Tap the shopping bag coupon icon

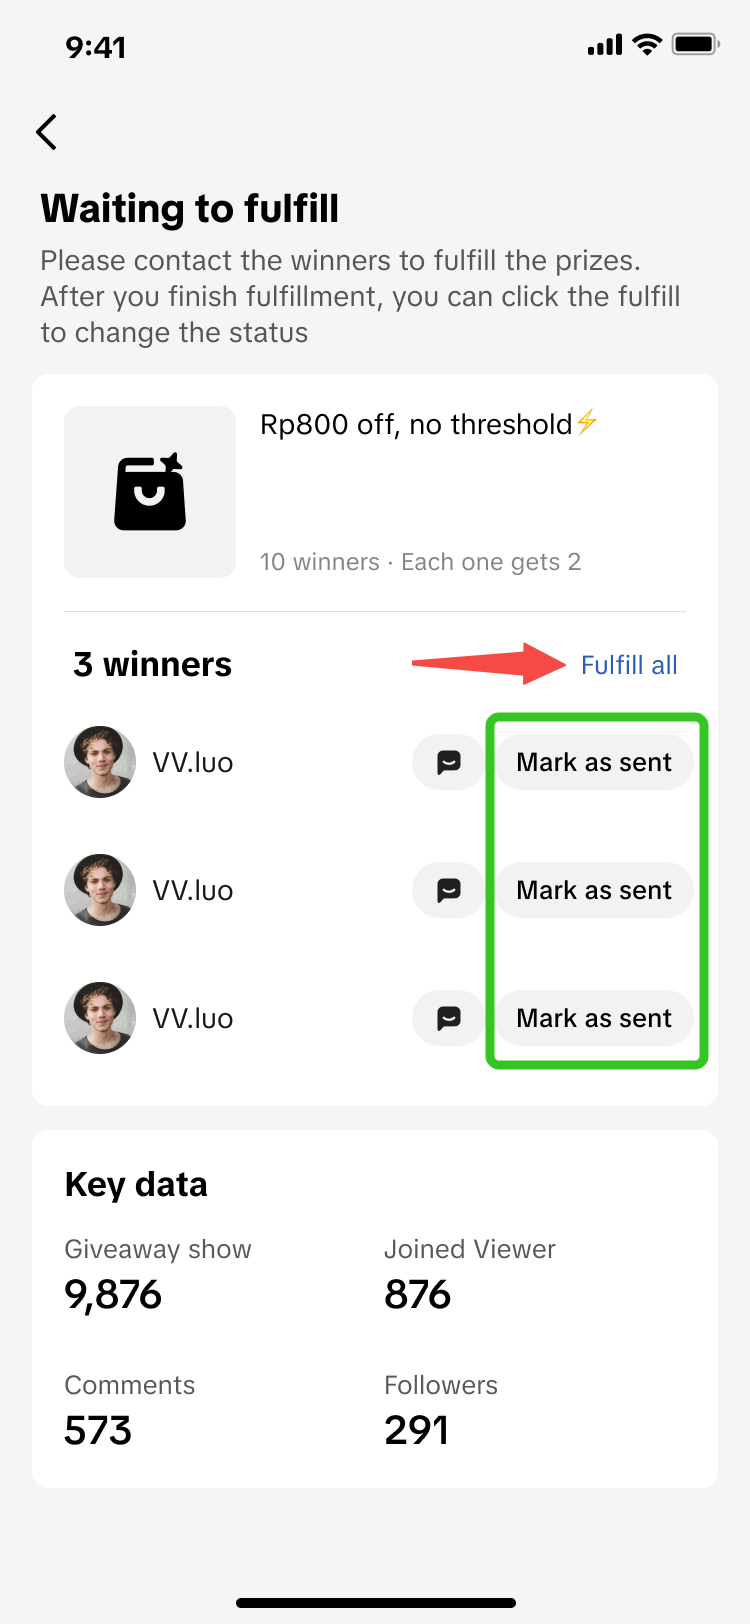(150, 492)
